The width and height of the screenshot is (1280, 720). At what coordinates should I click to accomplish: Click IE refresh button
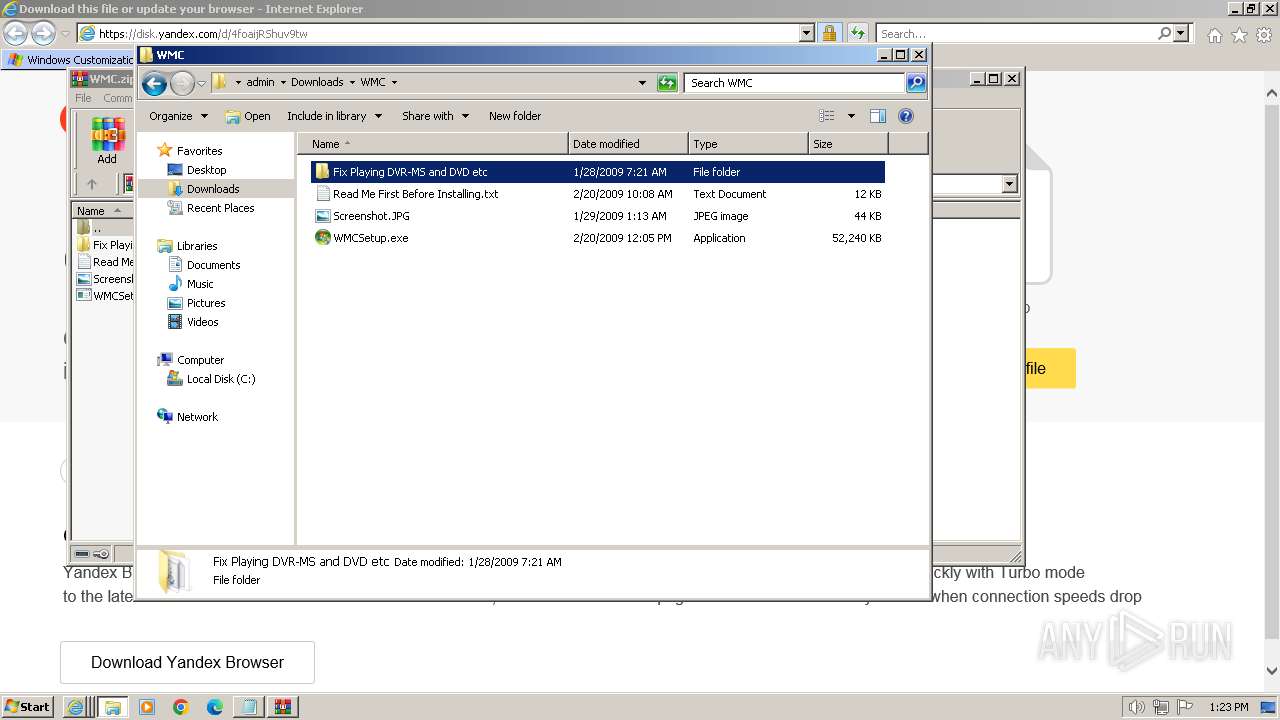858,33
